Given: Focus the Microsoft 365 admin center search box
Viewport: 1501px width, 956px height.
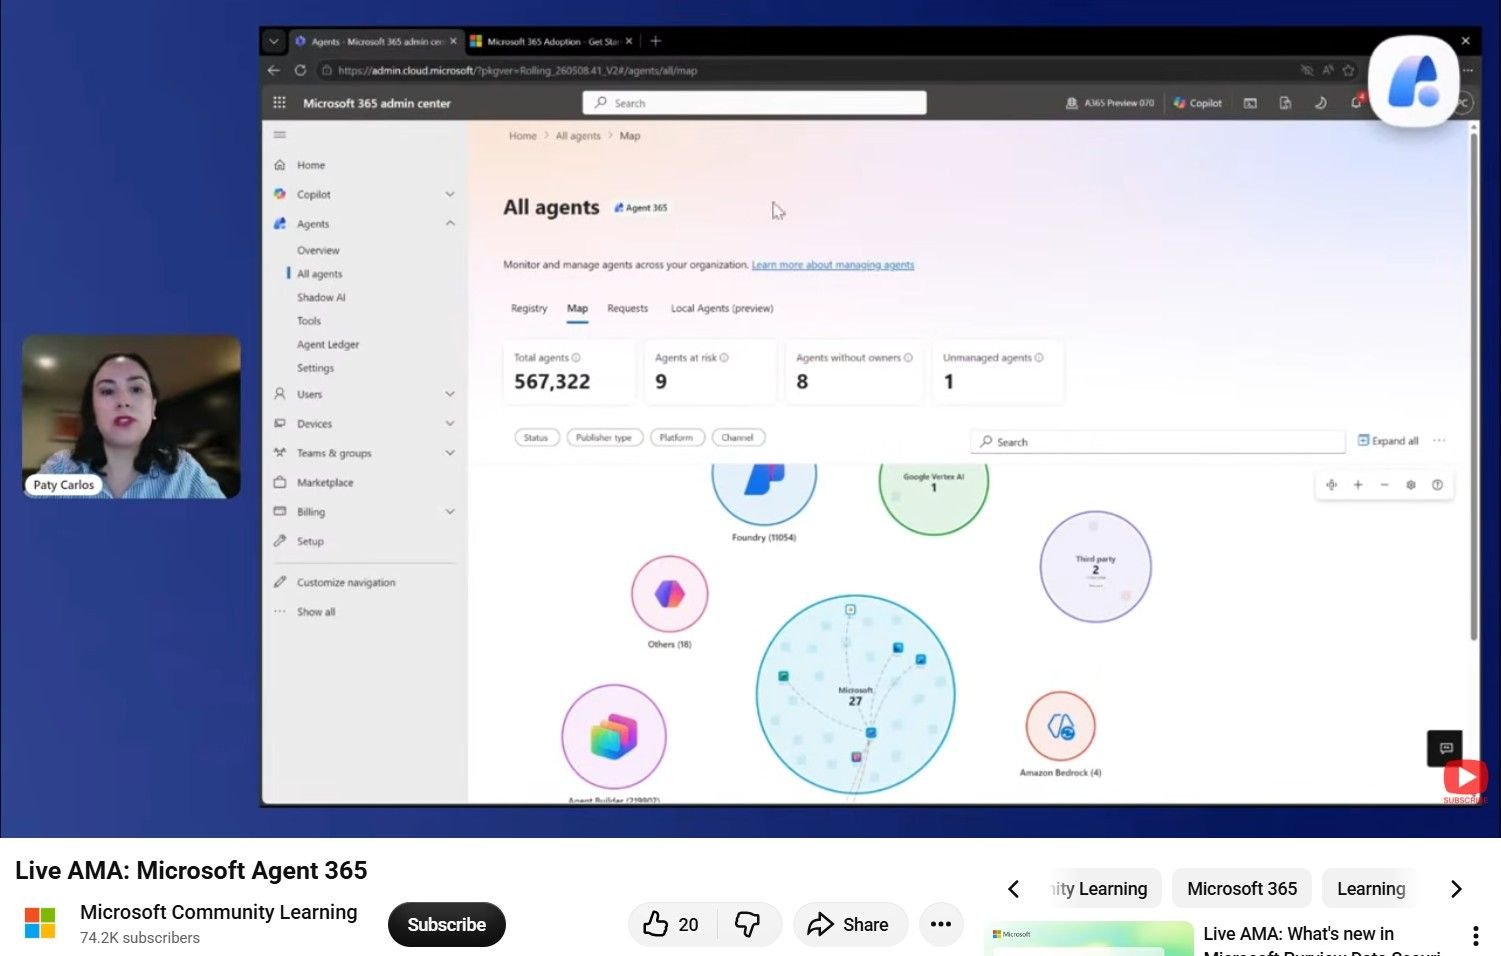Looking at the screenshot, I should click(x=755, y=103).
